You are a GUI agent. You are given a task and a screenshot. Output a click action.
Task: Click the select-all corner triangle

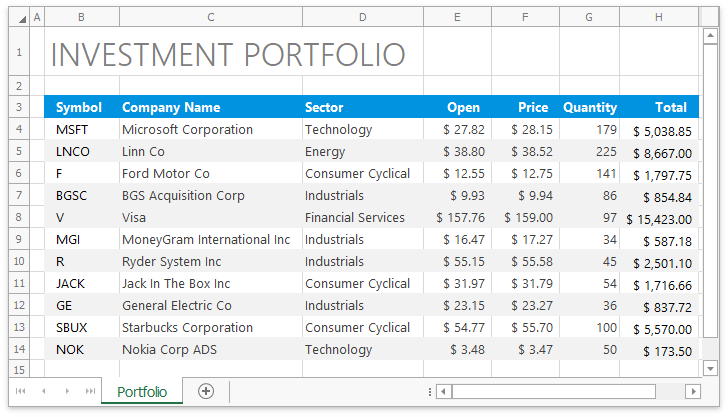[20, 17]
